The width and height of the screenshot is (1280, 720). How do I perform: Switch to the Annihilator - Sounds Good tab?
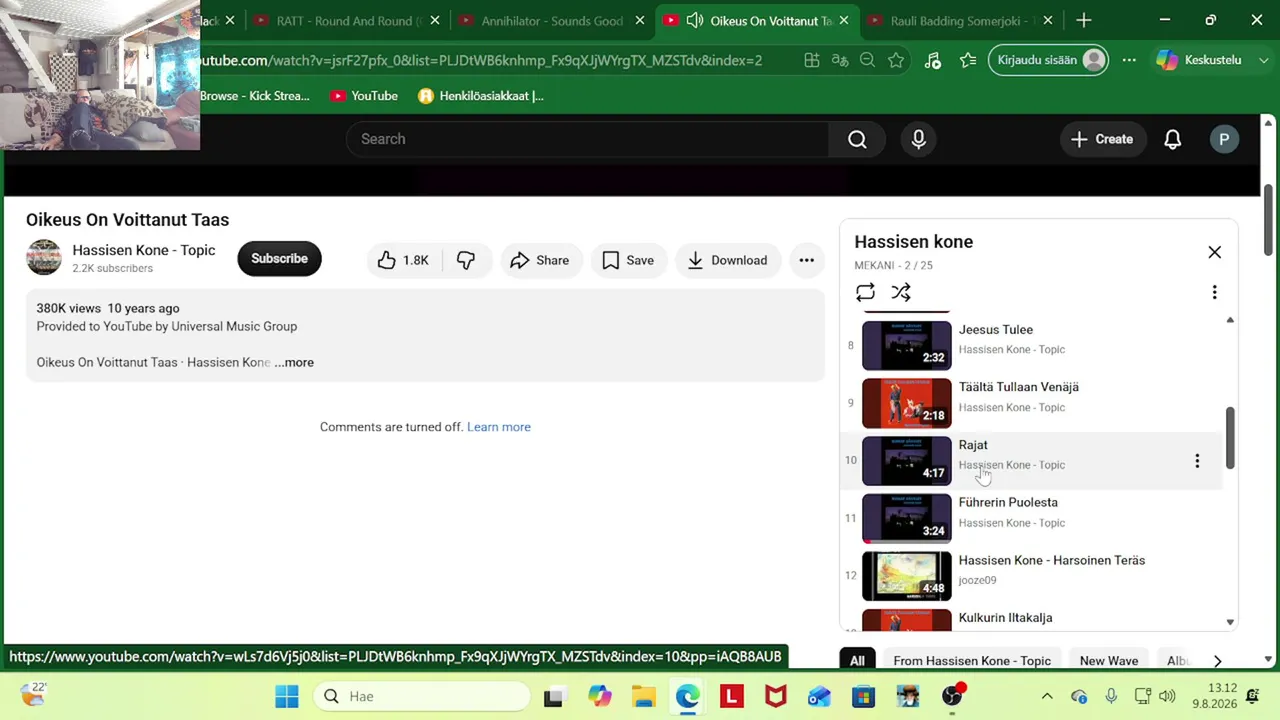(x=552, y=20)
